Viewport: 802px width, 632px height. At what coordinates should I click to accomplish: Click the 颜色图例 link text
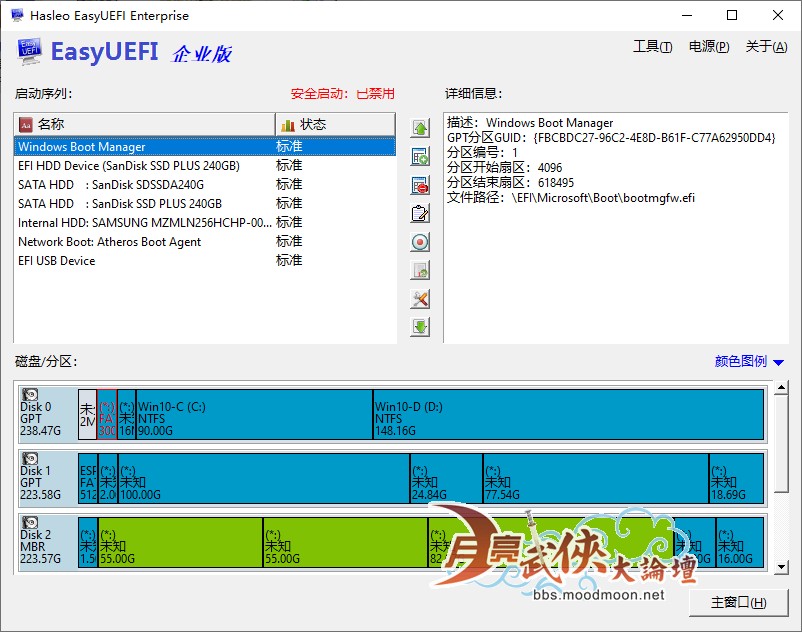741,362
